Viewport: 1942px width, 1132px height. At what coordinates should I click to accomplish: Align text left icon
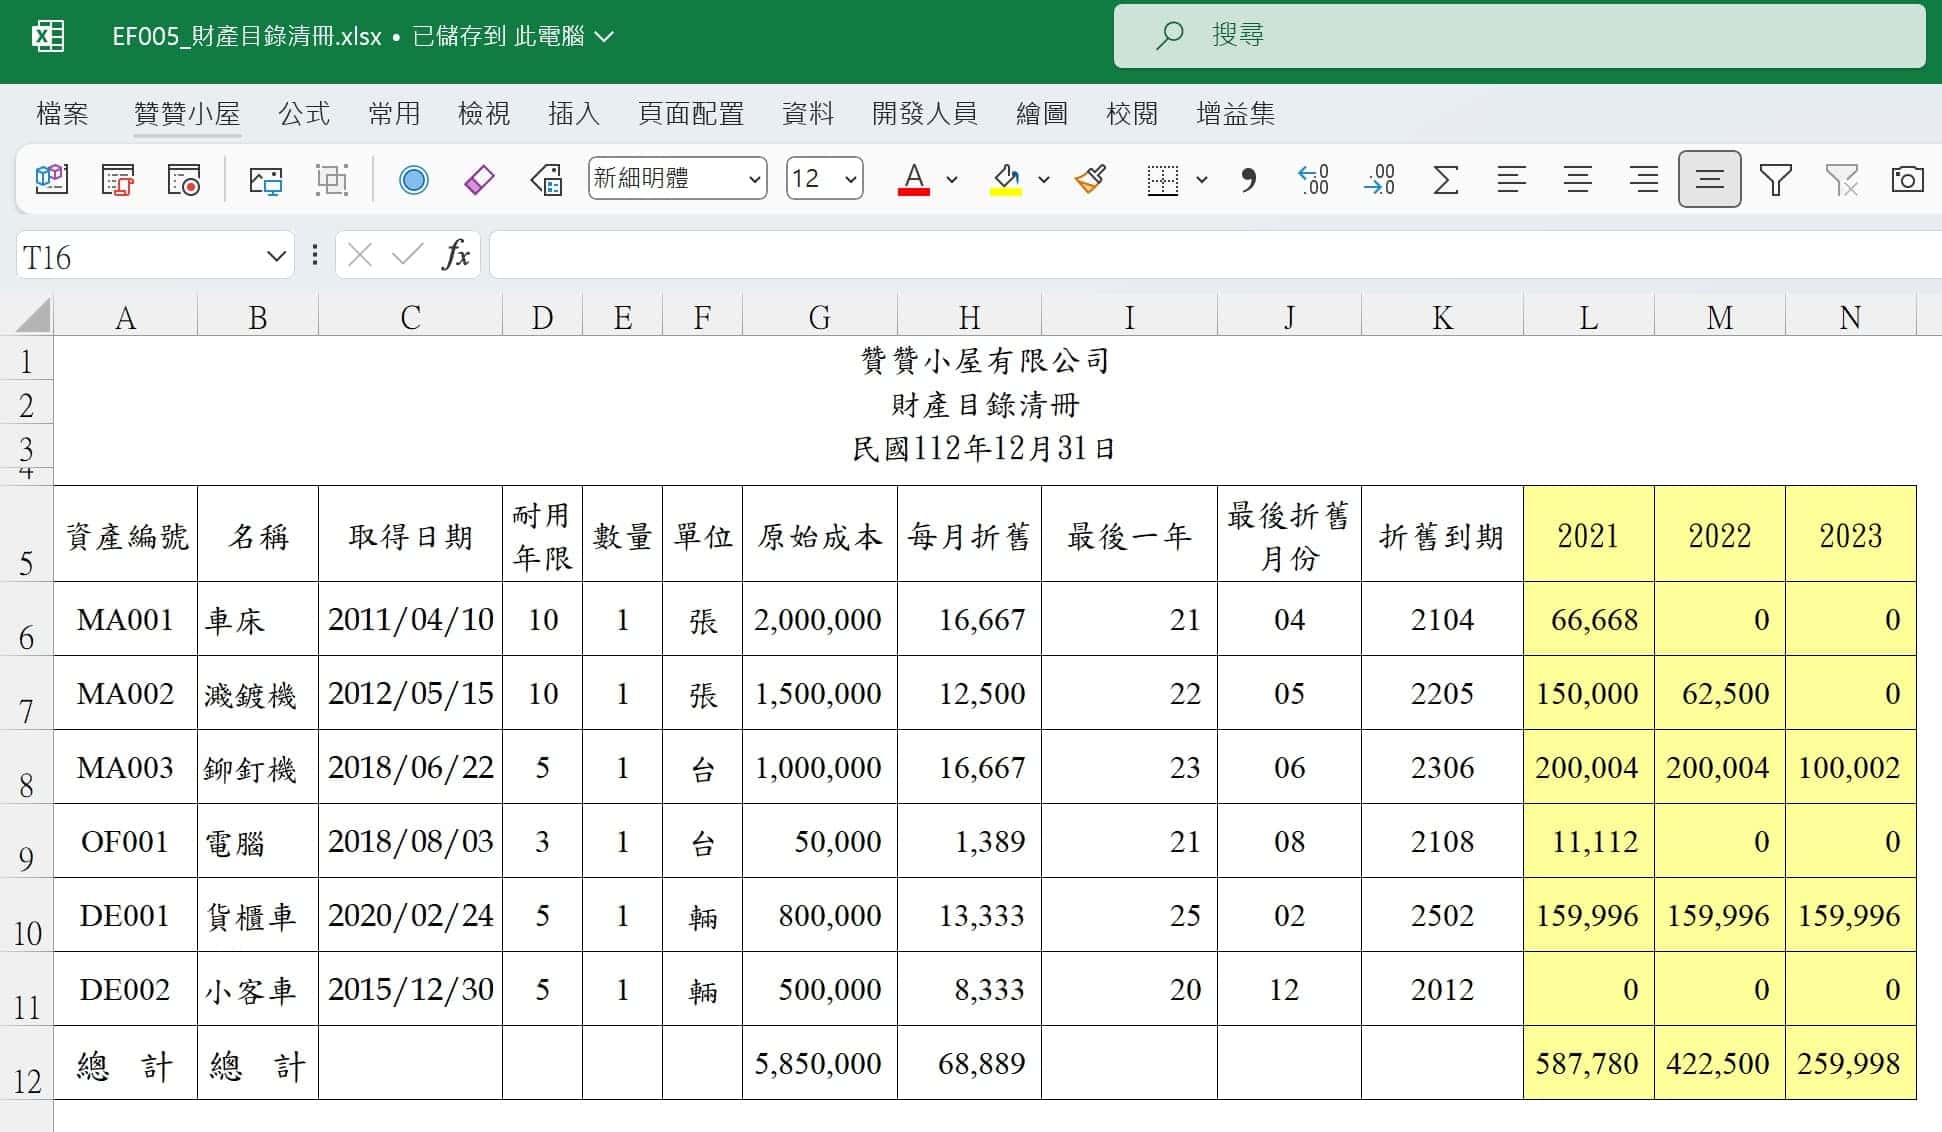1511,180
